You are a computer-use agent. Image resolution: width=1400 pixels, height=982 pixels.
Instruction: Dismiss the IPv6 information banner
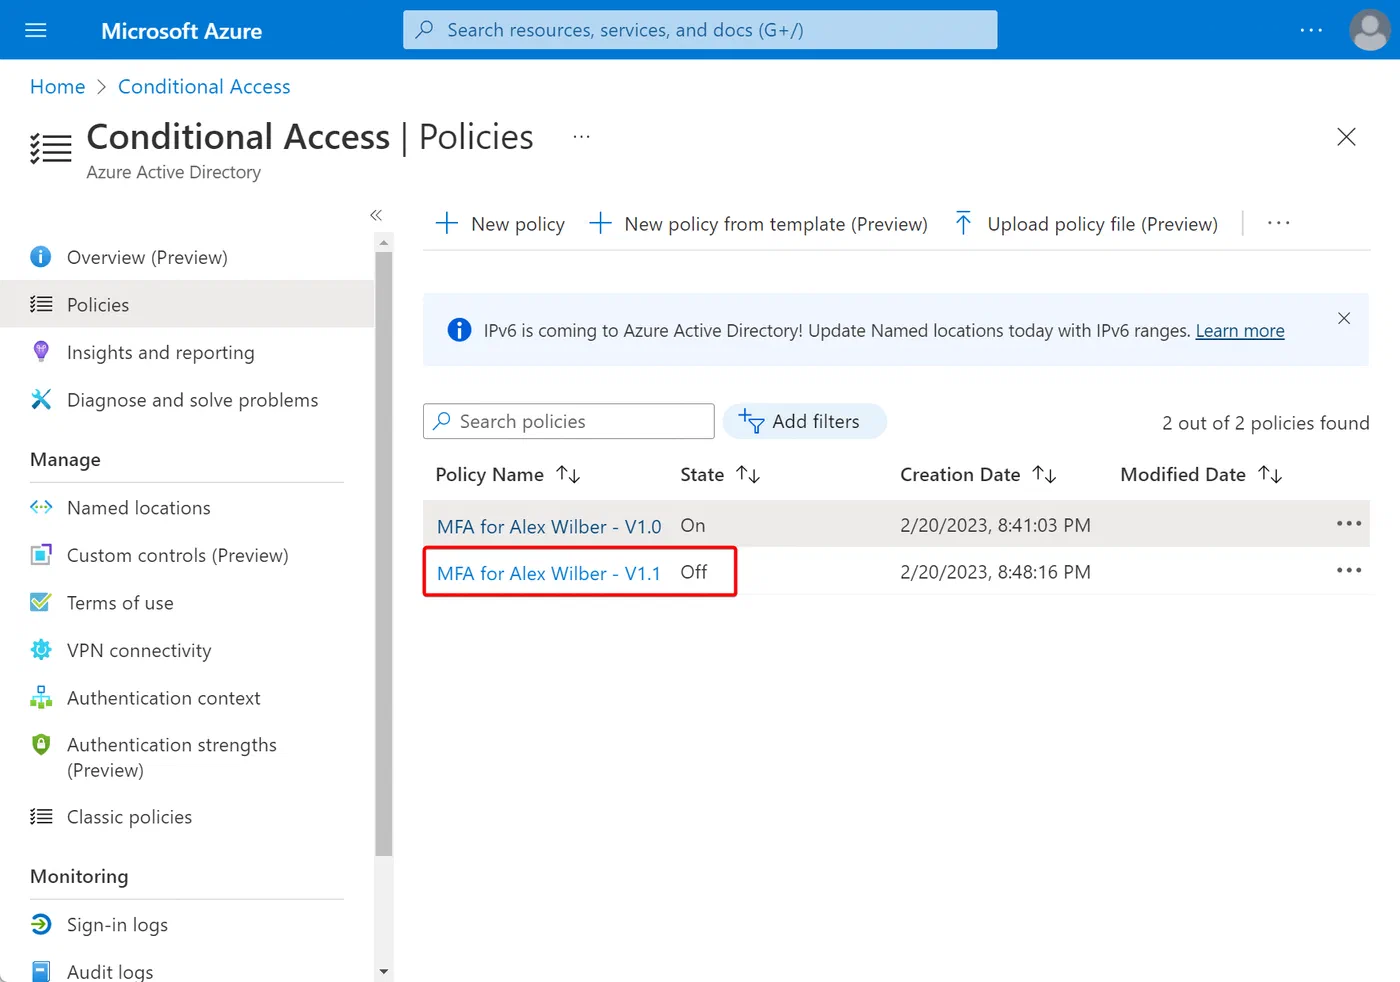pyautogui.click(x=1344, y=318)
